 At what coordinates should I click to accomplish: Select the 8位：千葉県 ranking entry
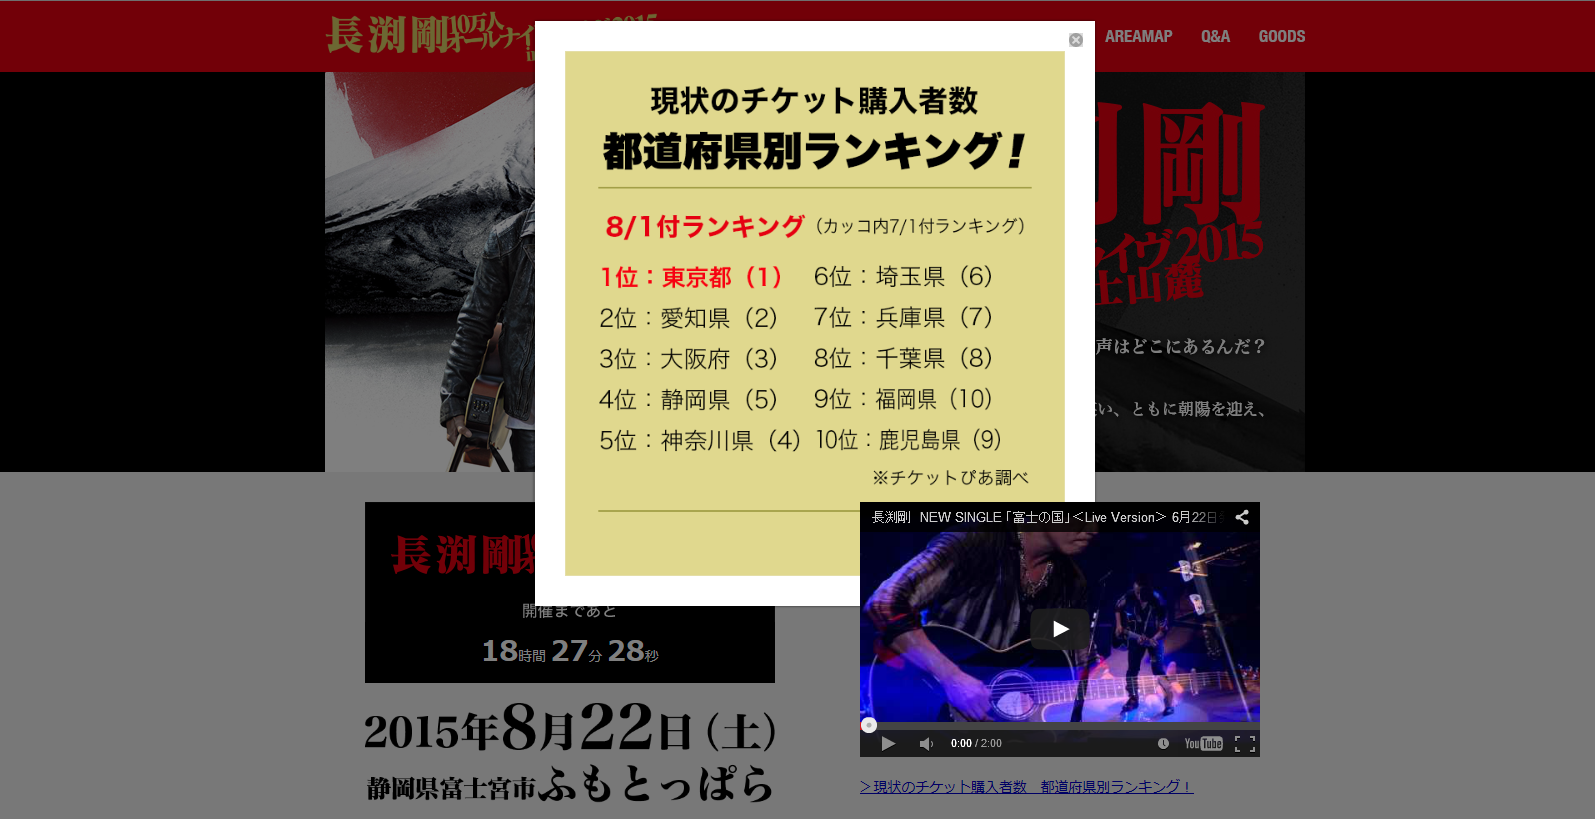click(x=903, y=359)
